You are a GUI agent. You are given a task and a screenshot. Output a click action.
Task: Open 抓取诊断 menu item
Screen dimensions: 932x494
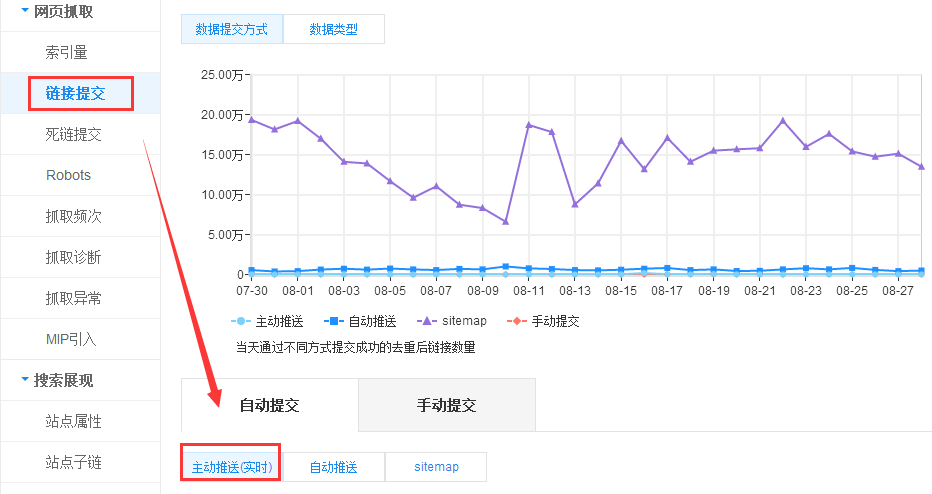coord(73,257)
